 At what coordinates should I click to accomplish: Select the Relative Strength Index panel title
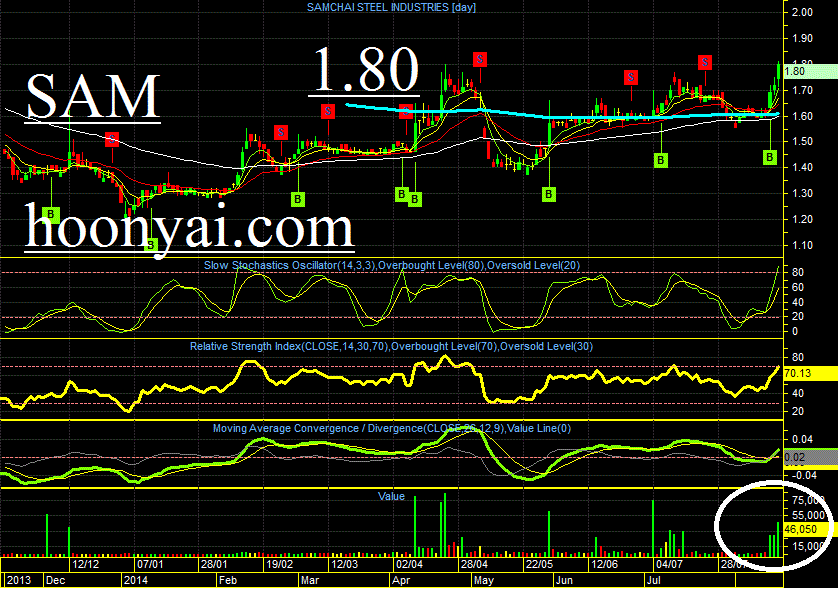click(391, 346)
